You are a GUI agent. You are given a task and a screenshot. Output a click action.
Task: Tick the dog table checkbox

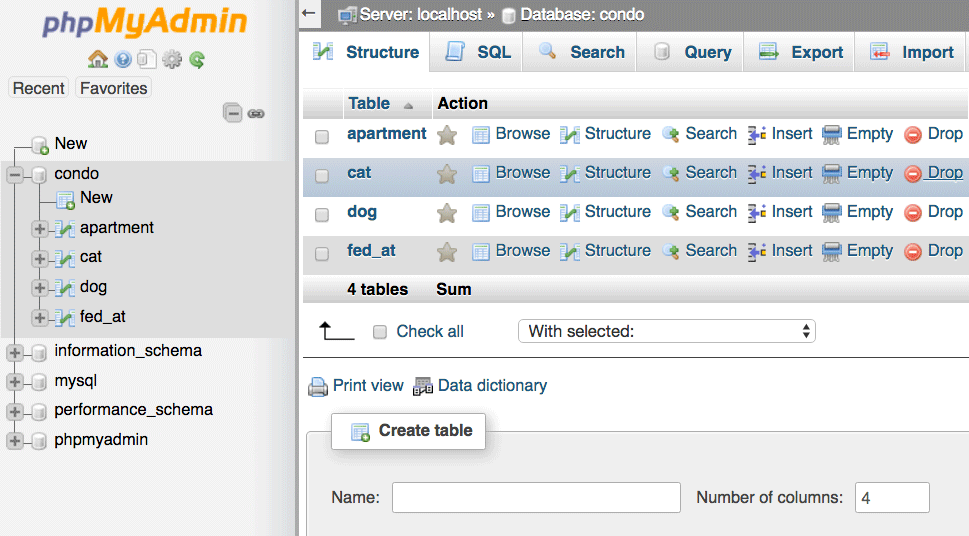(322, 215)
